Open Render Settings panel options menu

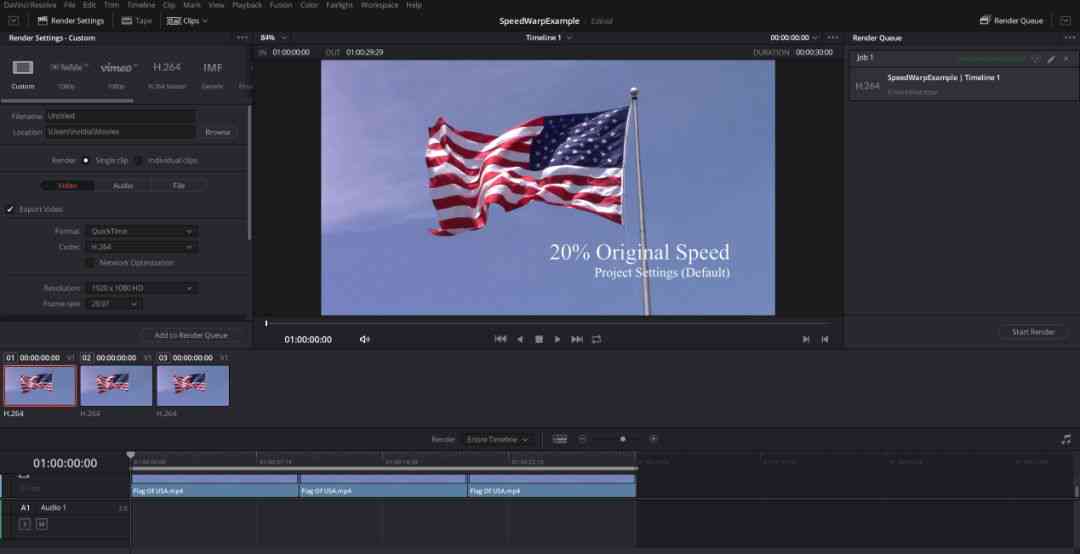242,38
